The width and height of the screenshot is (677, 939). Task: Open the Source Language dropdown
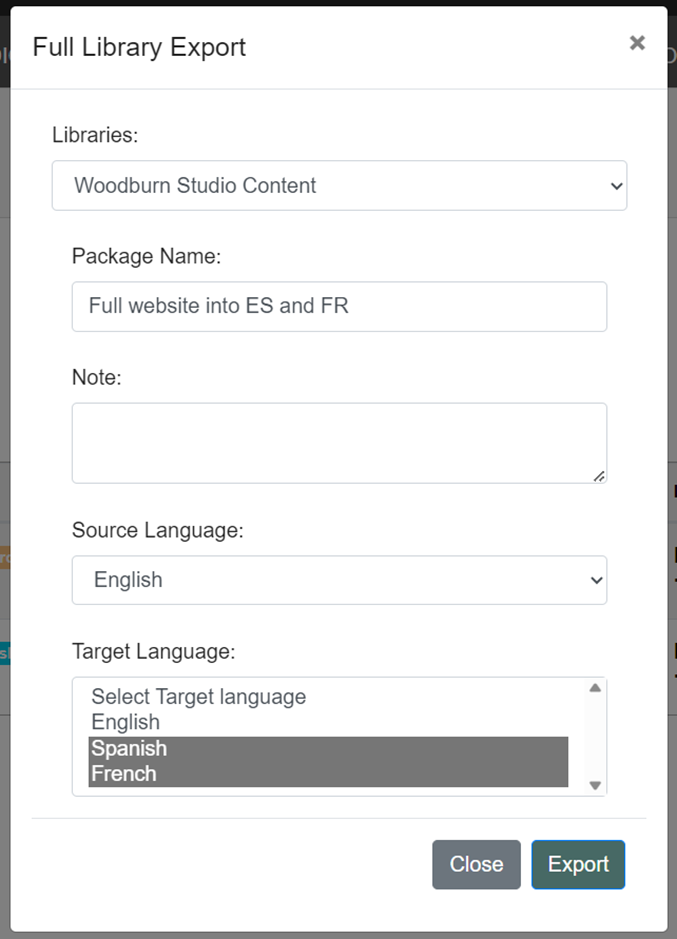click(x=340, y=580)
